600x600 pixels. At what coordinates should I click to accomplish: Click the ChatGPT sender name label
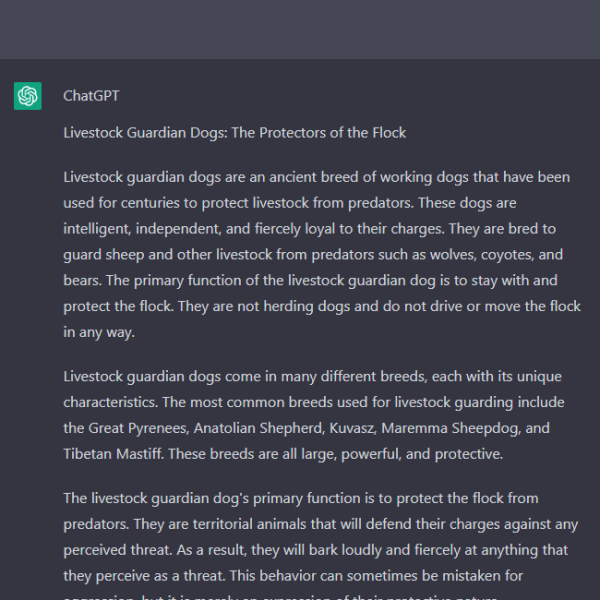point(91,96)
